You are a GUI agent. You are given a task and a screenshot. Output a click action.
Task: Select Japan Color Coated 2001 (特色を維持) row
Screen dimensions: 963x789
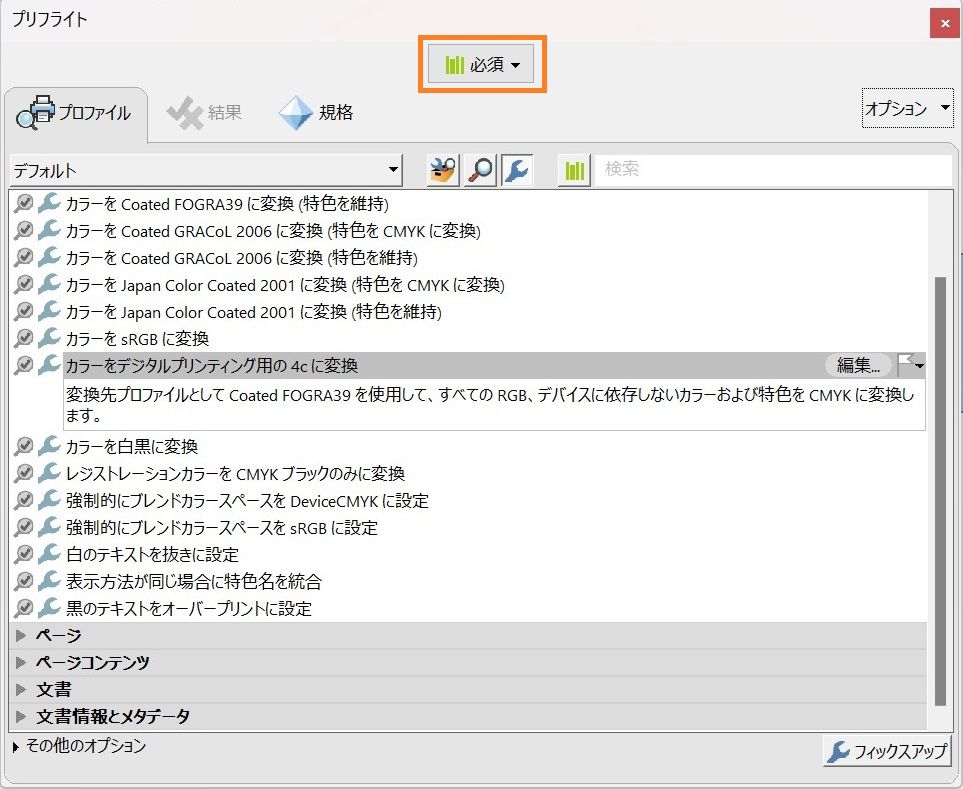click(x=468, y=312)
